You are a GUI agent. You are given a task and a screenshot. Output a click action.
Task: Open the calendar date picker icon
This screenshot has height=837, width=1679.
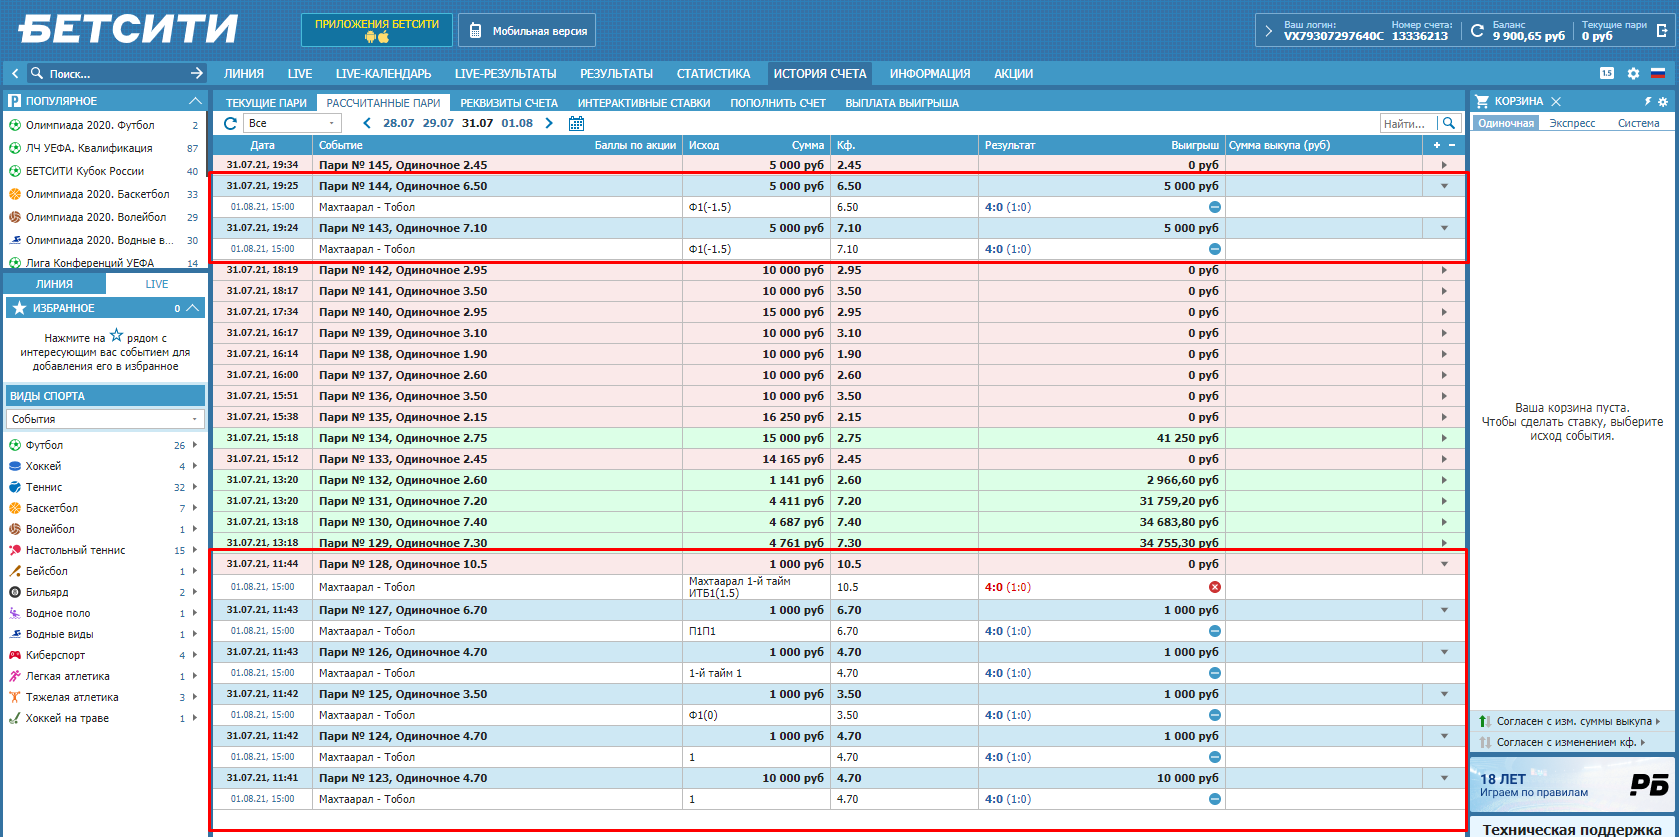(576, 124)
